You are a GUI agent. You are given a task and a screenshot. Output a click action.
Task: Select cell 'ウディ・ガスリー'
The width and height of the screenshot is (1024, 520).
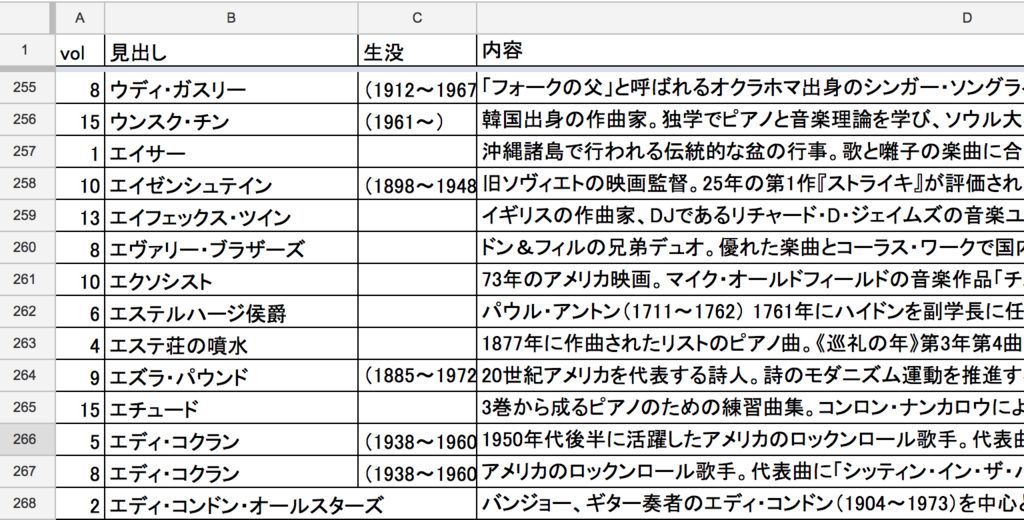pos(231,87)
